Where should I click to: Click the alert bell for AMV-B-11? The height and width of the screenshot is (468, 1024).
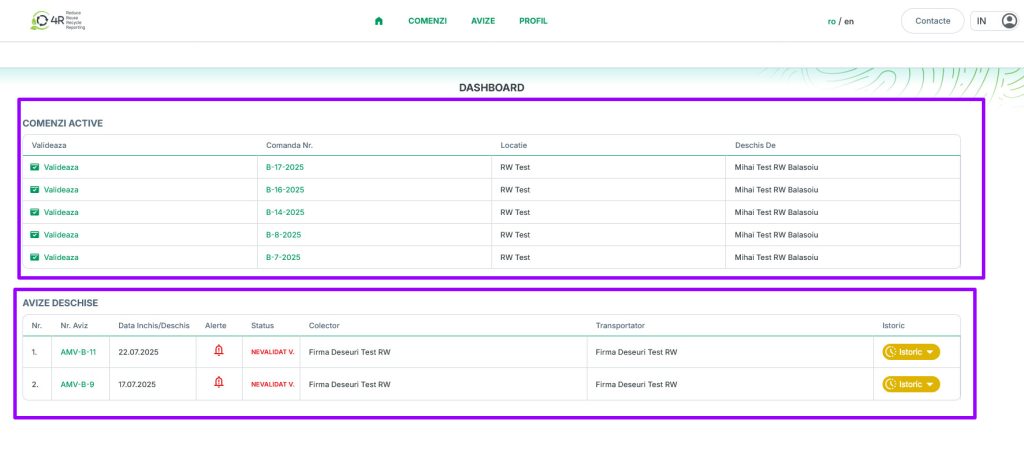click(219, 351)
